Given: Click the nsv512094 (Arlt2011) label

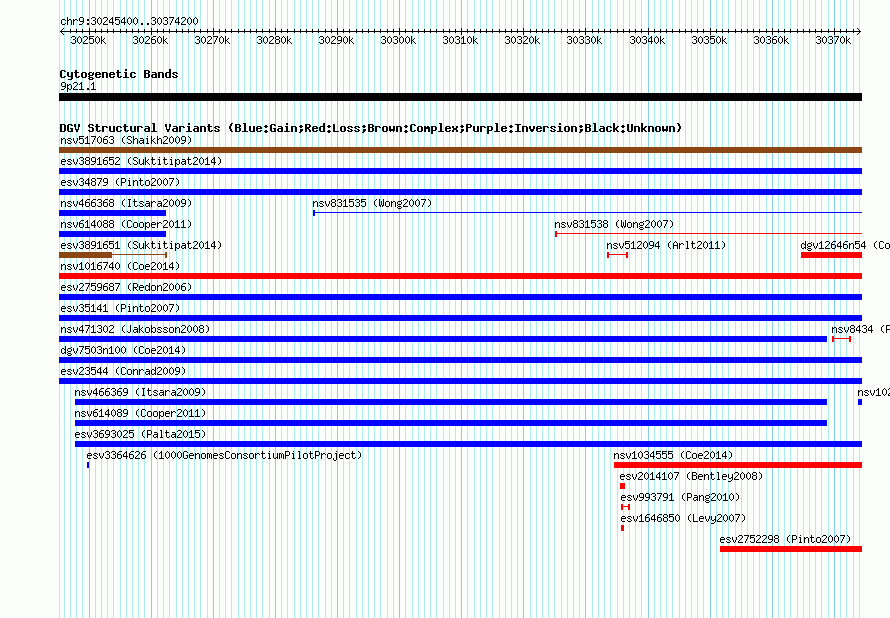Looking at the screenshot, I should click(x=666, y=245).
